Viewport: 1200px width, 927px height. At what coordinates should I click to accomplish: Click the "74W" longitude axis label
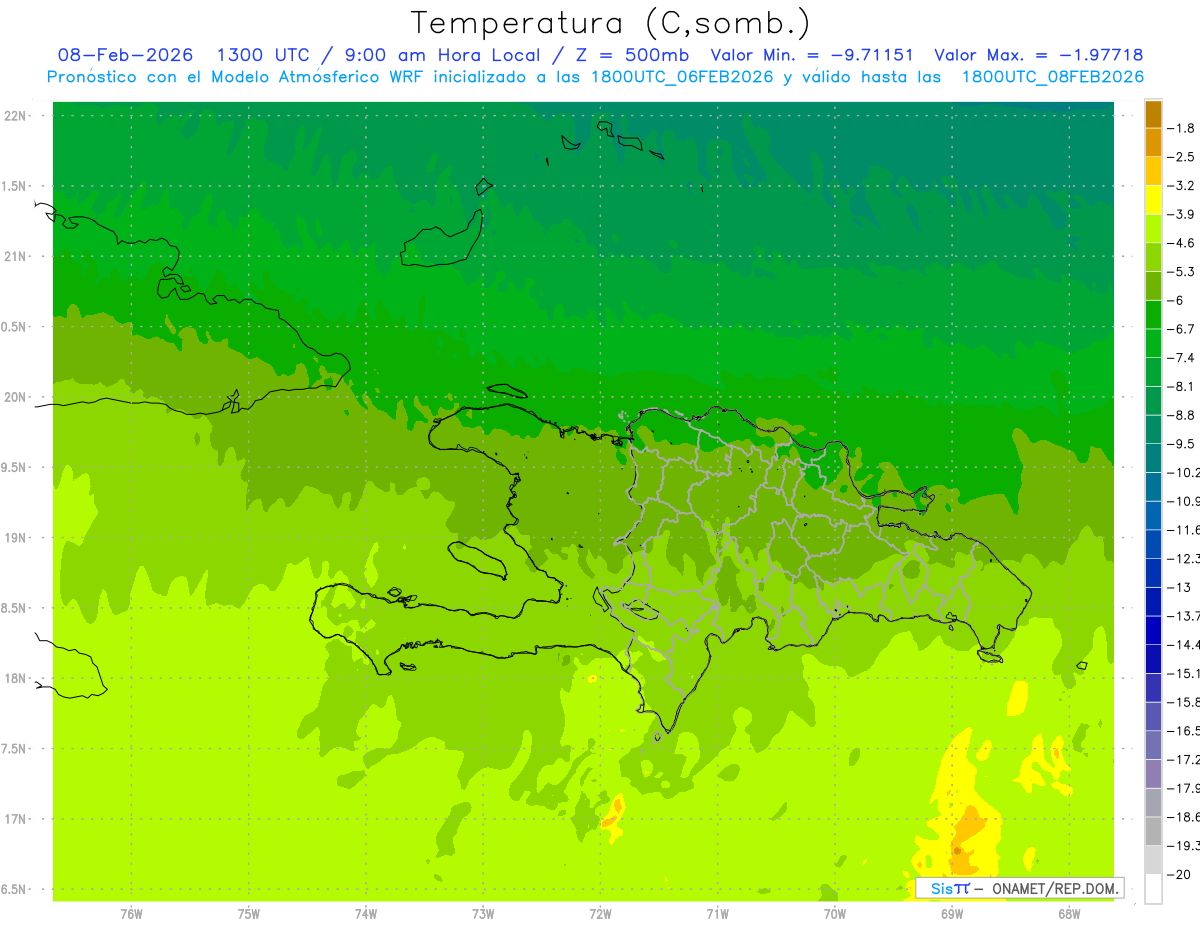(366, 913)
